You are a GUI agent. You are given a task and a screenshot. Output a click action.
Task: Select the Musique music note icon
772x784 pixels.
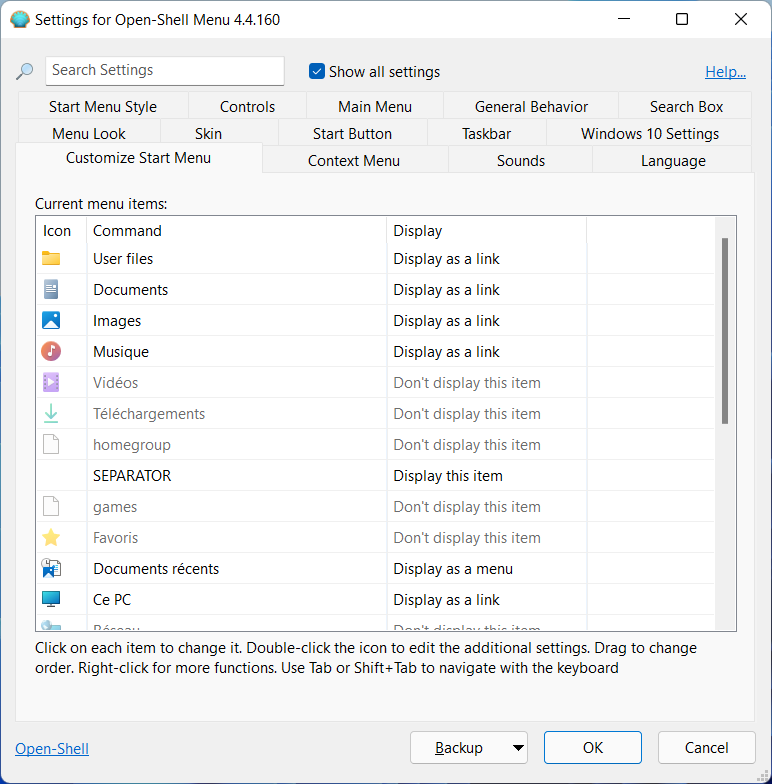pos(51,352)
